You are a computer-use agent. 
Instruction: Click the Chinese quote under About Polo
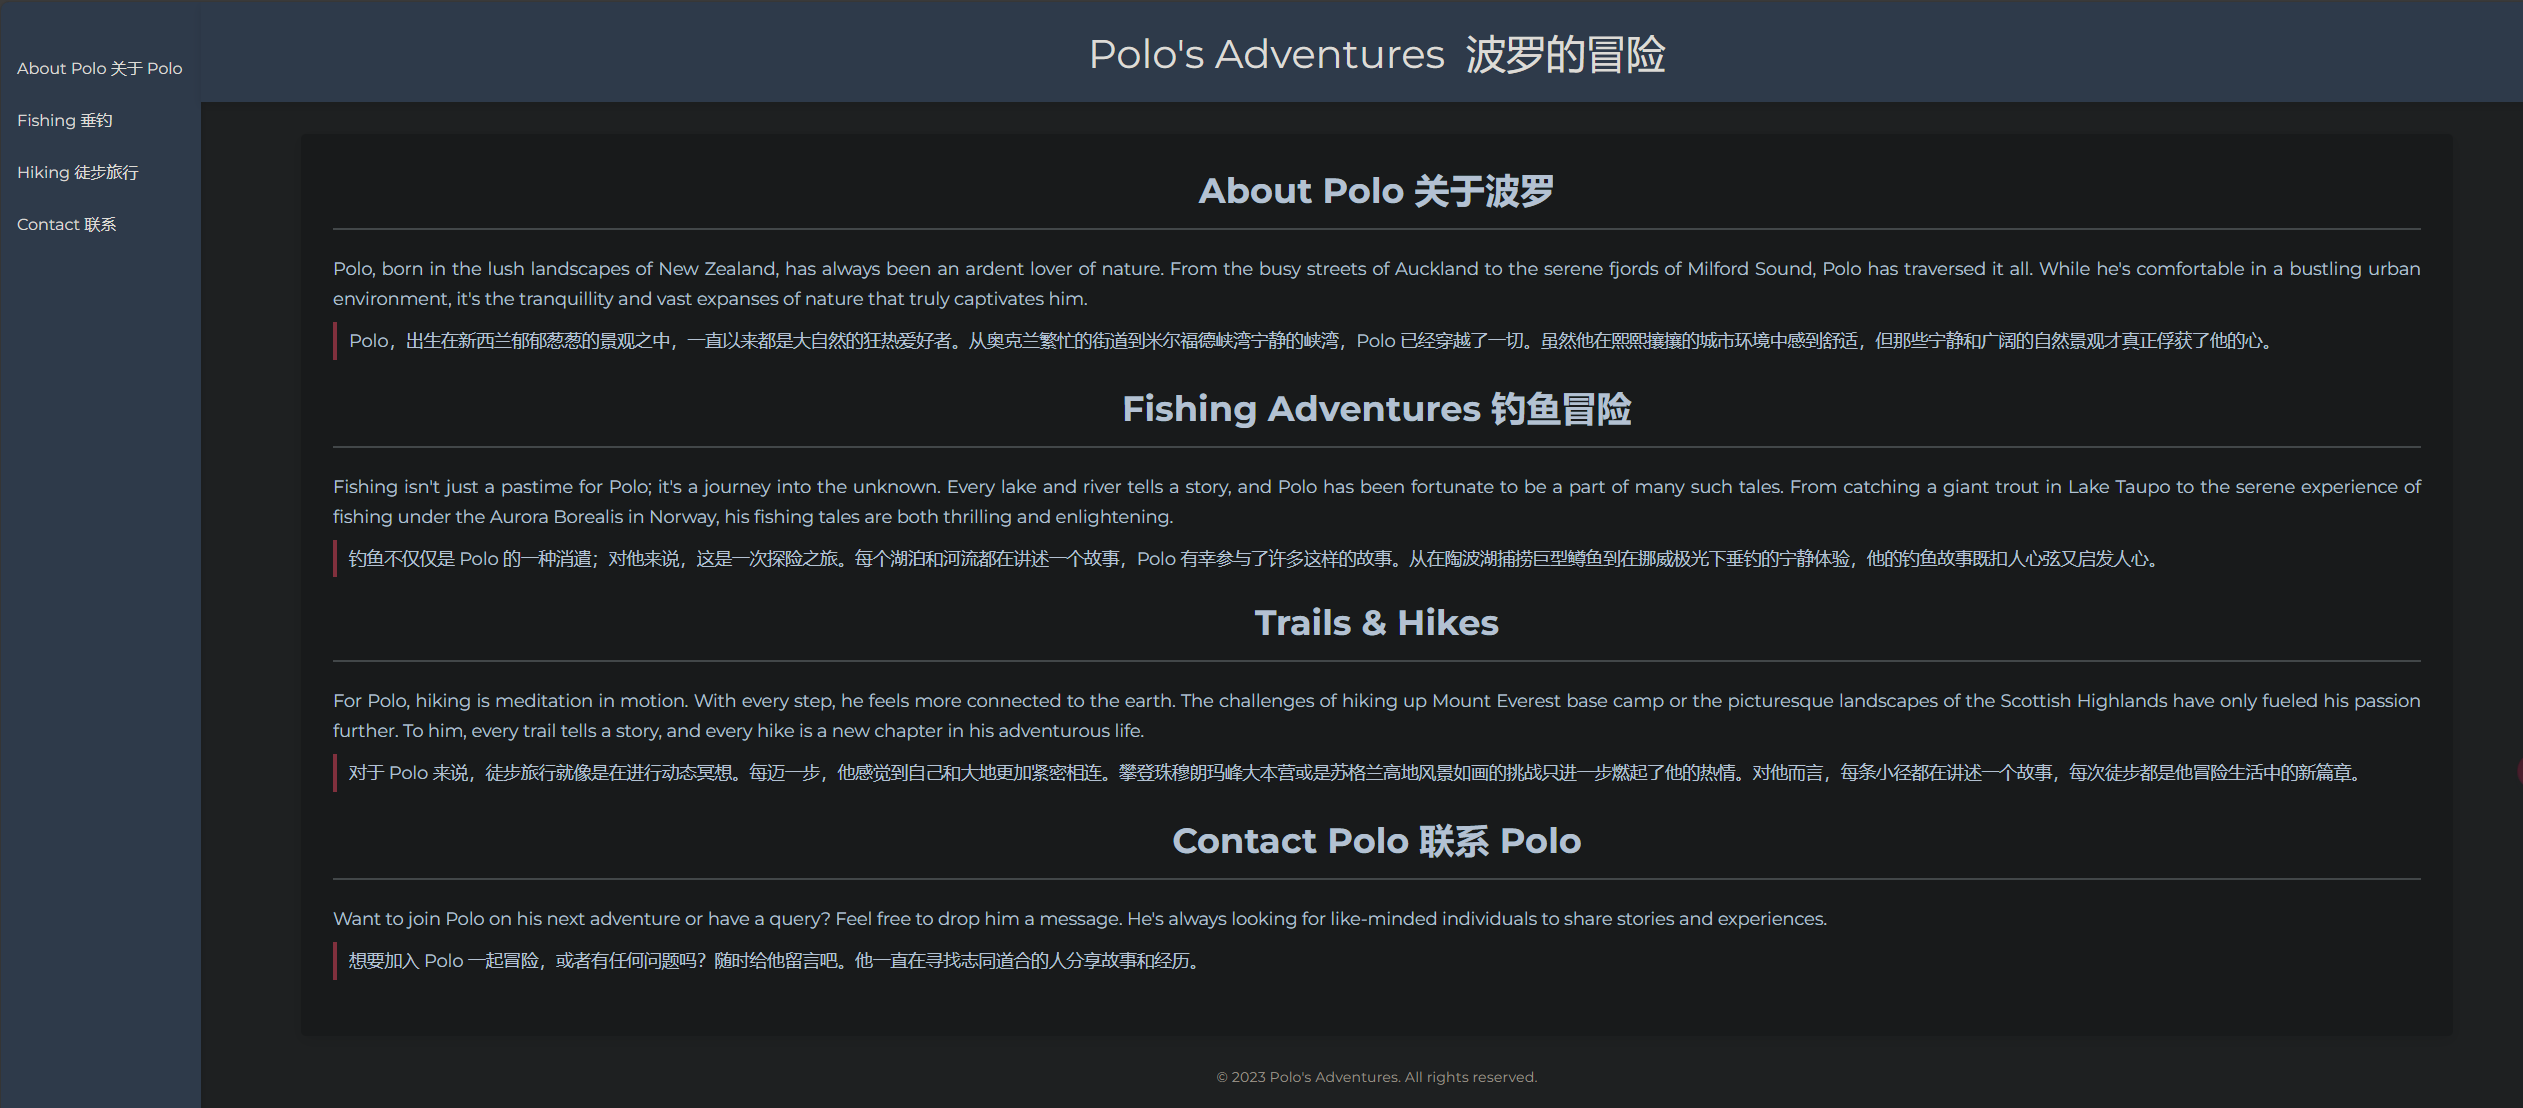(x=1310, y=341)
